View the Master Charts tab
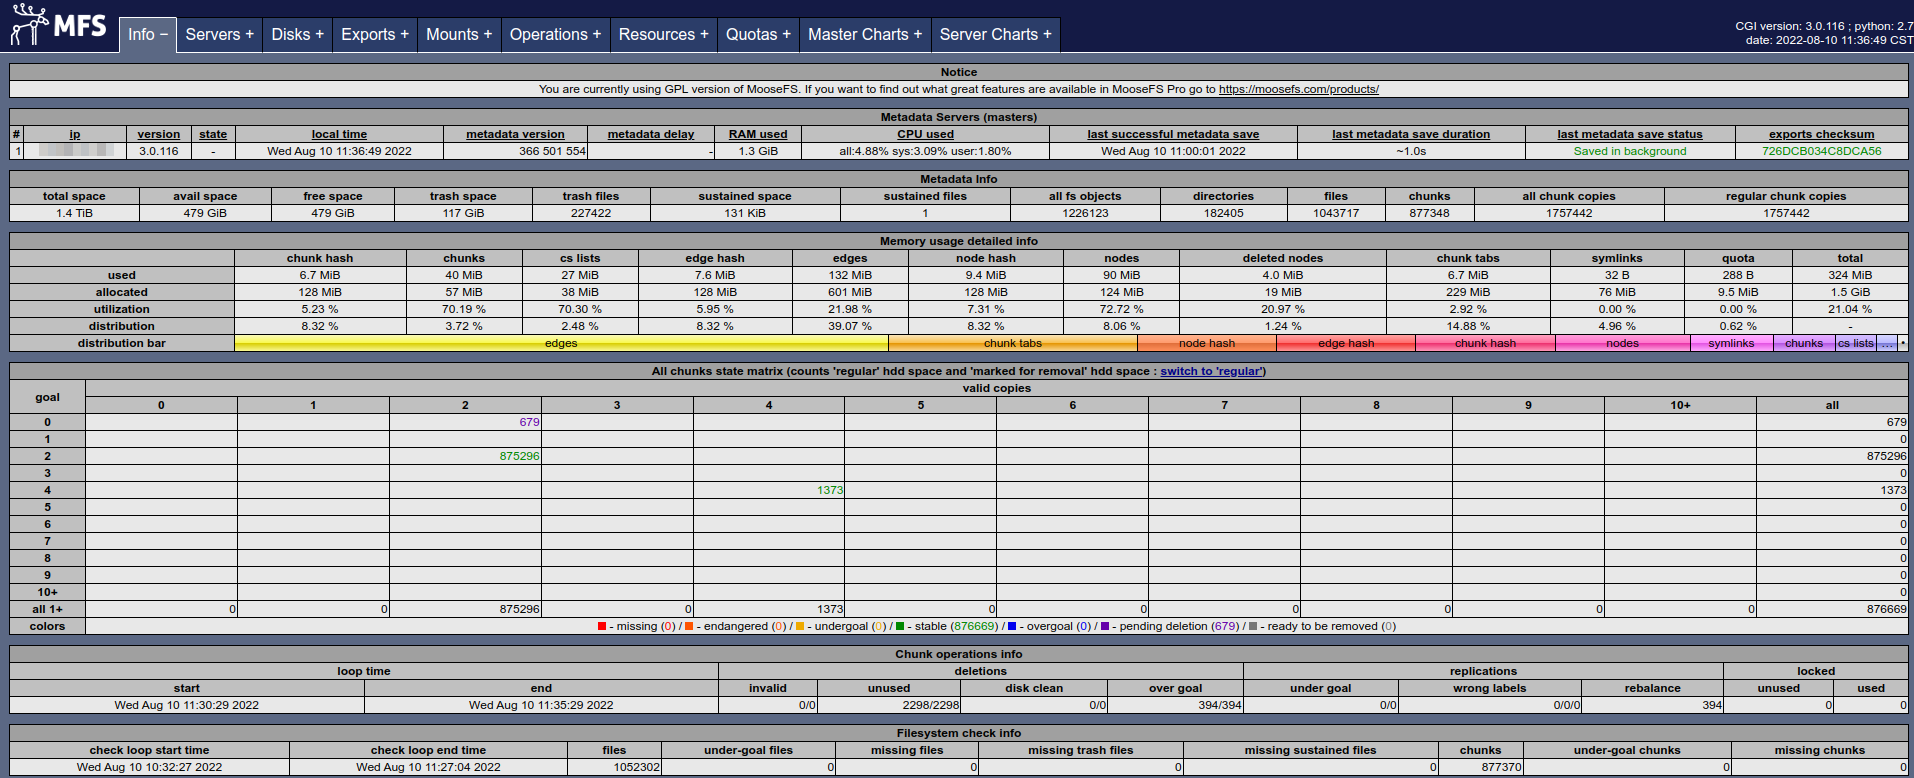Image resolution: width=1914 pixels, height=778 pixels. 865,34
